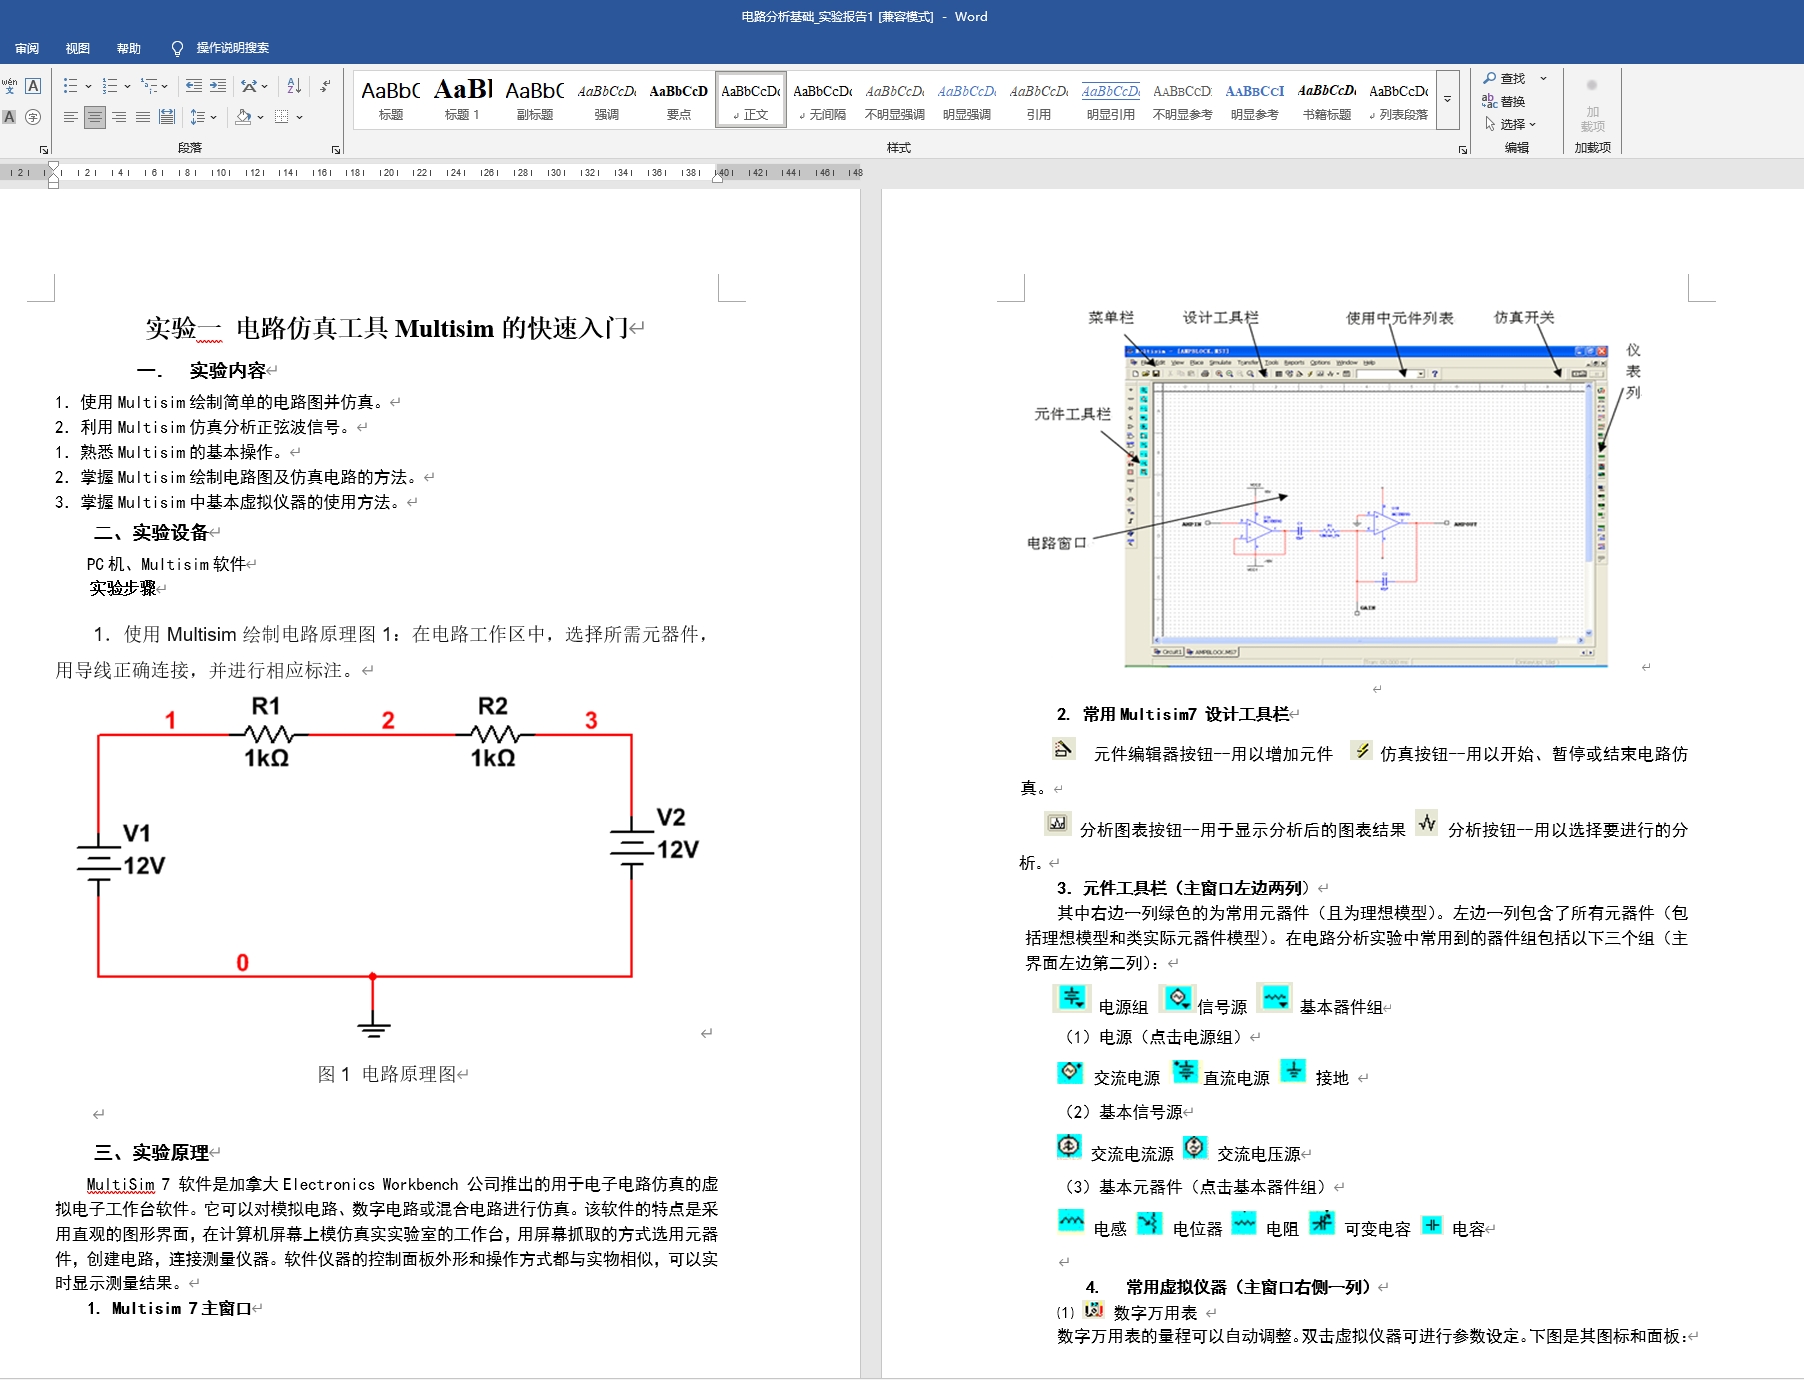Open the 选择 dropdown
Image resolution: width=1804 pixels, height=1380 pixels.
point(1509,124)
